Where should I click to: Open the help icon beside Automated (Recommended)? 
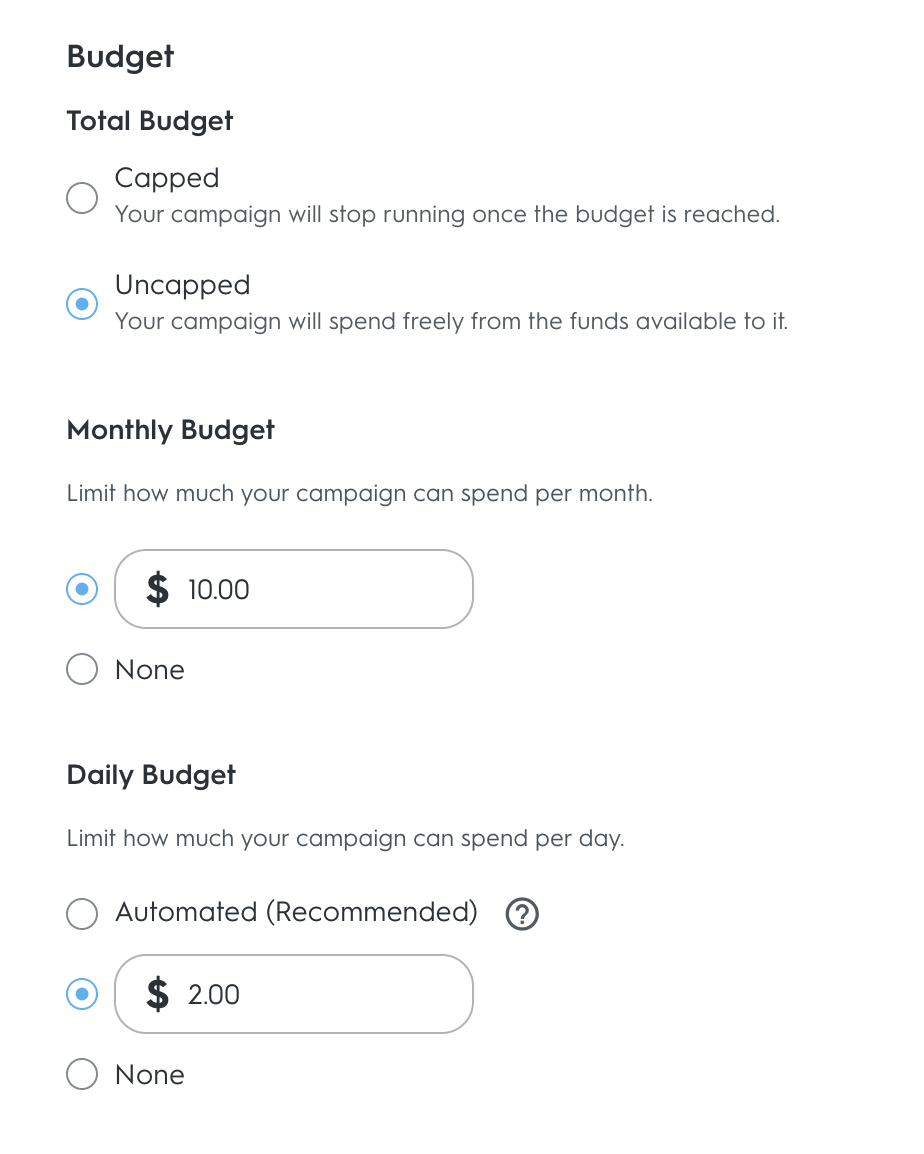(522, 914)
